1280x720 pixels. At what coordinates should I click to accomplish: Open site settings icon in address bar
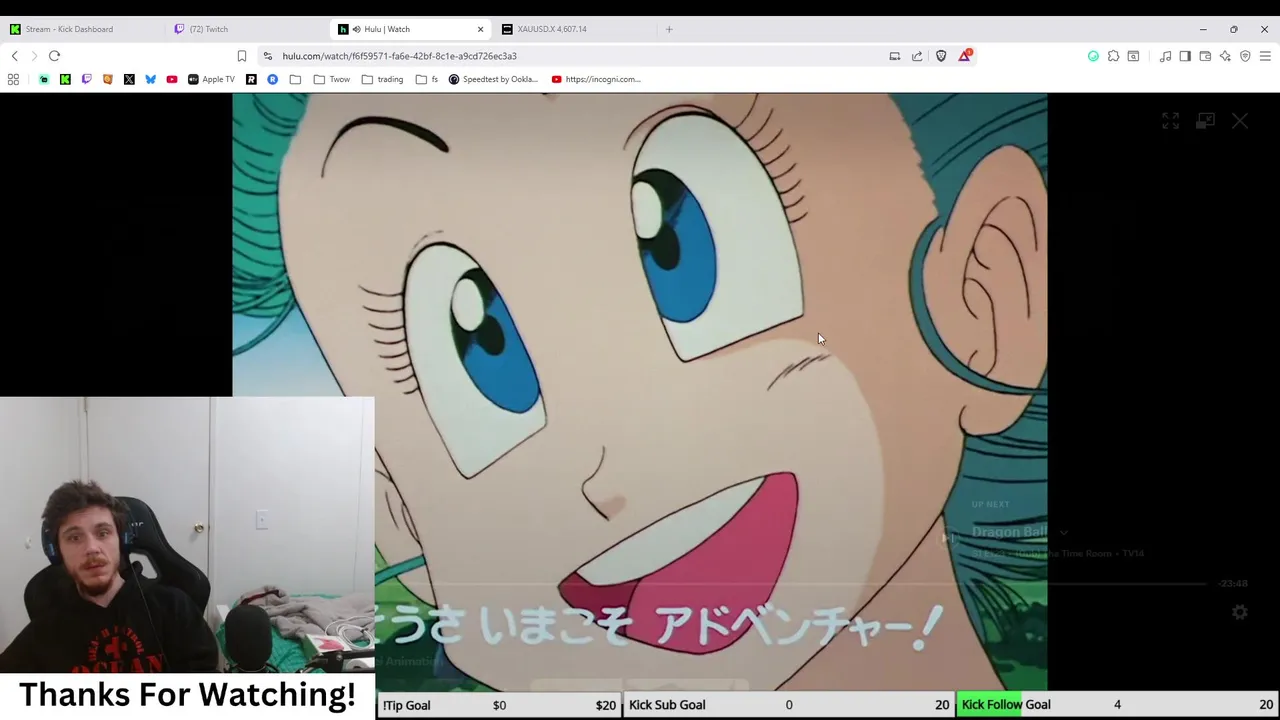pos(268,56)
